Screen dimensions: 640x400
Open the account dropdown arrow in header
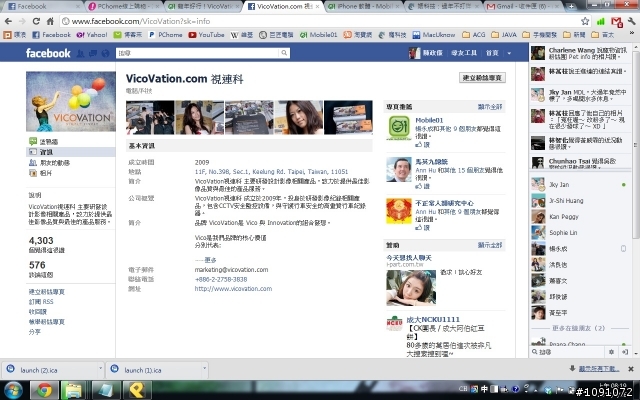(509, 53)
